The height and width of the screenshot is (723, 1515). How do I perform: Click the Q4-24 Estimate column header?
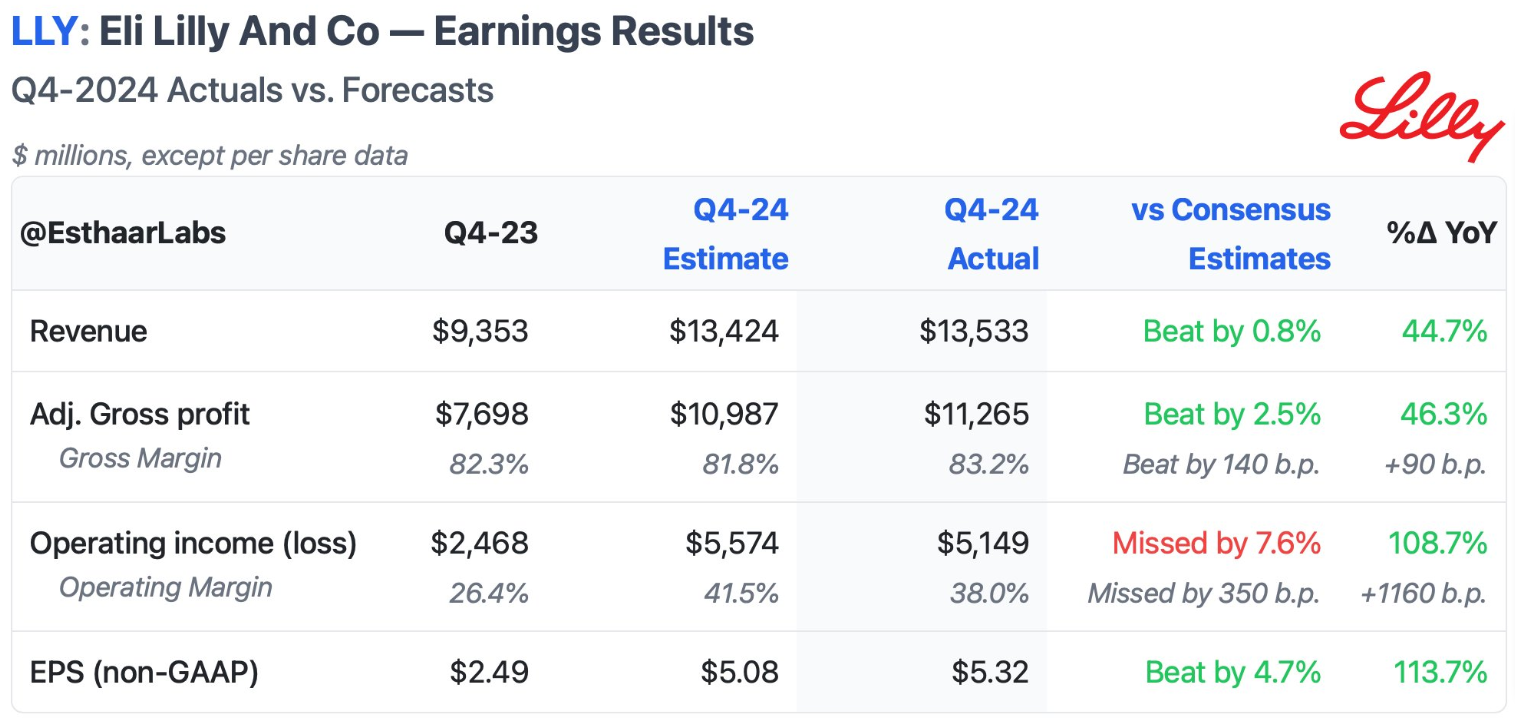point(726,234)
